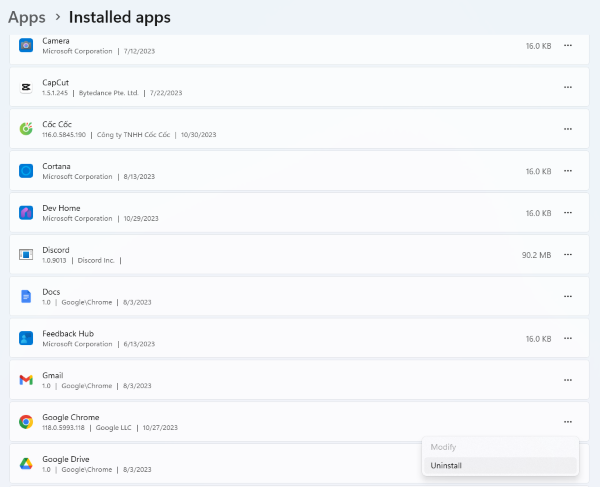
Task: Select the Google Chrome app row
Action: (x=250, y=422)
